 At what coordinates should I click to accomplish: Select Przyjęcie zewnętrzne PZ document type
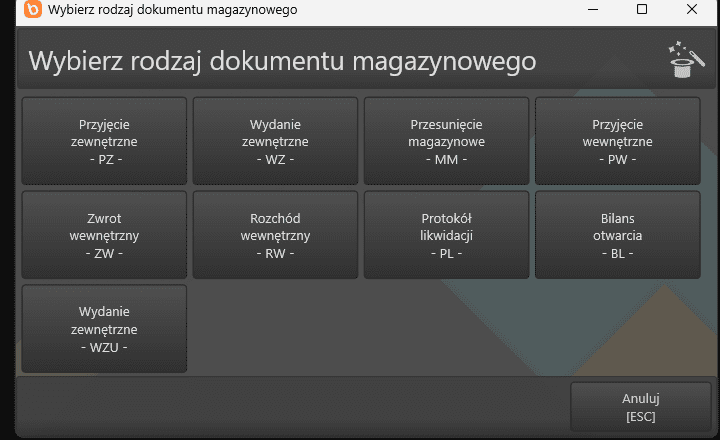[x=104, y=141]
